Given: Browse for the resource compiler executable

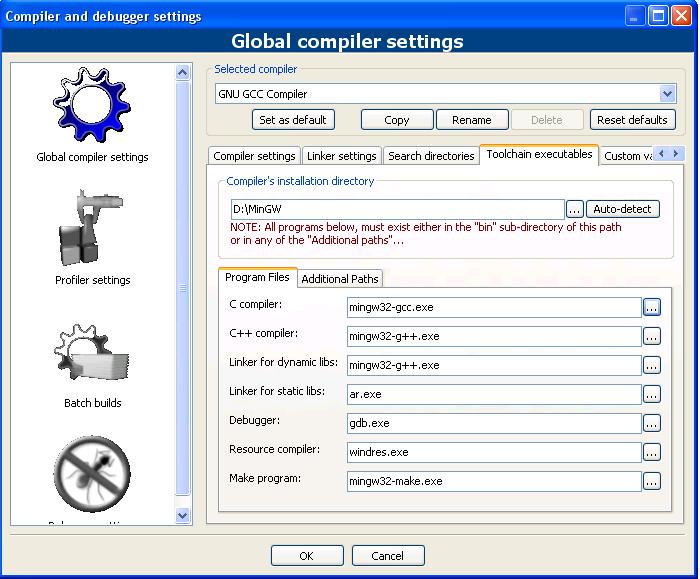Looking at the screenshot, I should pyautogui.click(x=651, y=452).
